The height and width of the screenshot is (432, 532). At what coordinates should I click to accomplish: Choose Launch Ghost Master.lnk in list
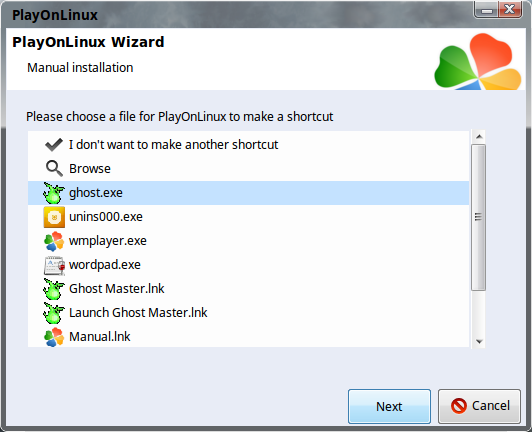click(248, 313)
